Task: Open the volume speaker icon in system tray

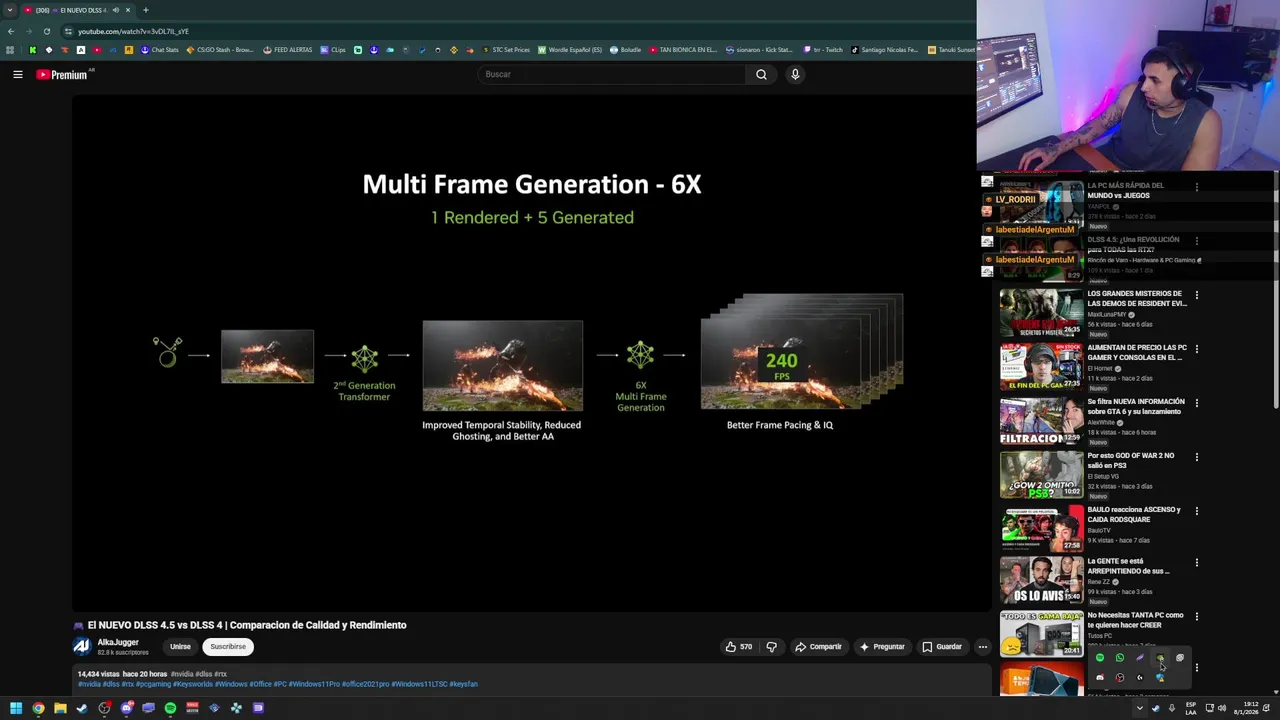Action: click(1222, 708)
